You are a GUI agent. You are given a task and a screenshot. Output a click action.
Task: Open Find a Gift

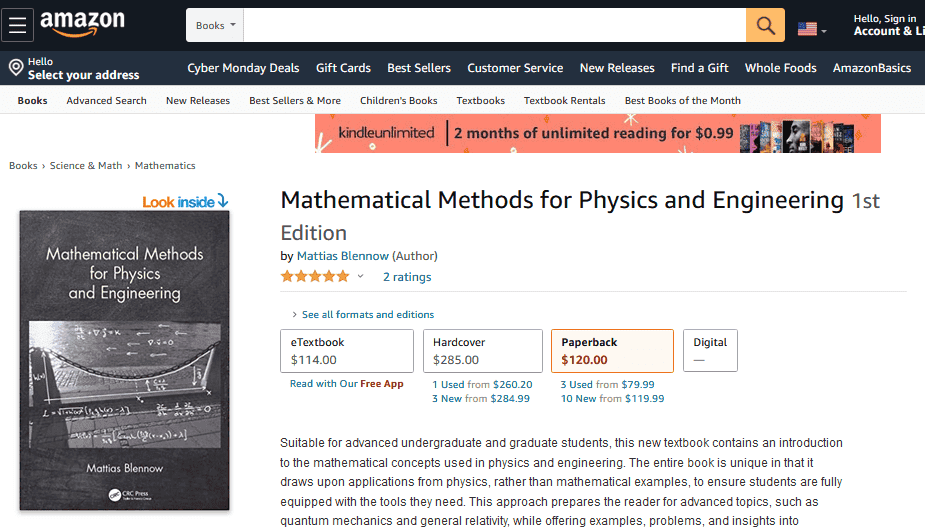pos(700,68)
